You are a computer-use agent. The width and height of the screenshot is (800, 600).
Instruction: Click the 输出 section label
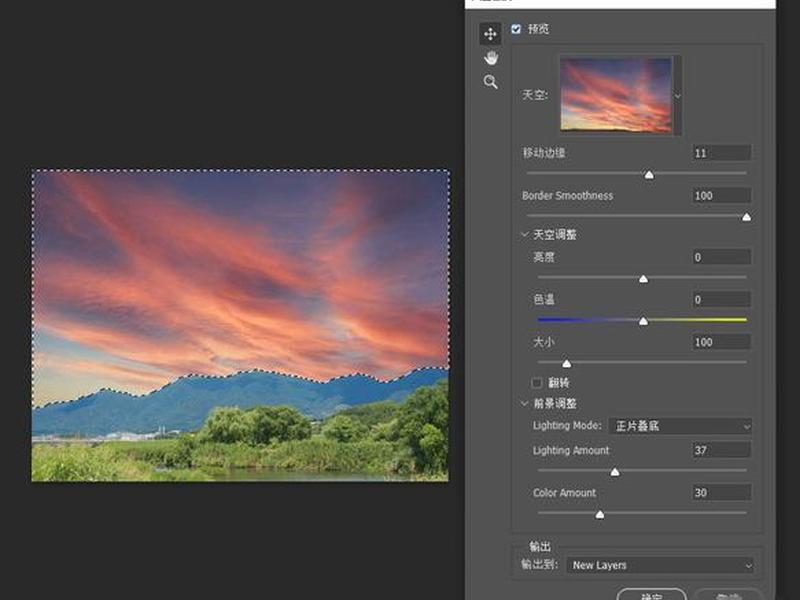[x=540, y=546]
